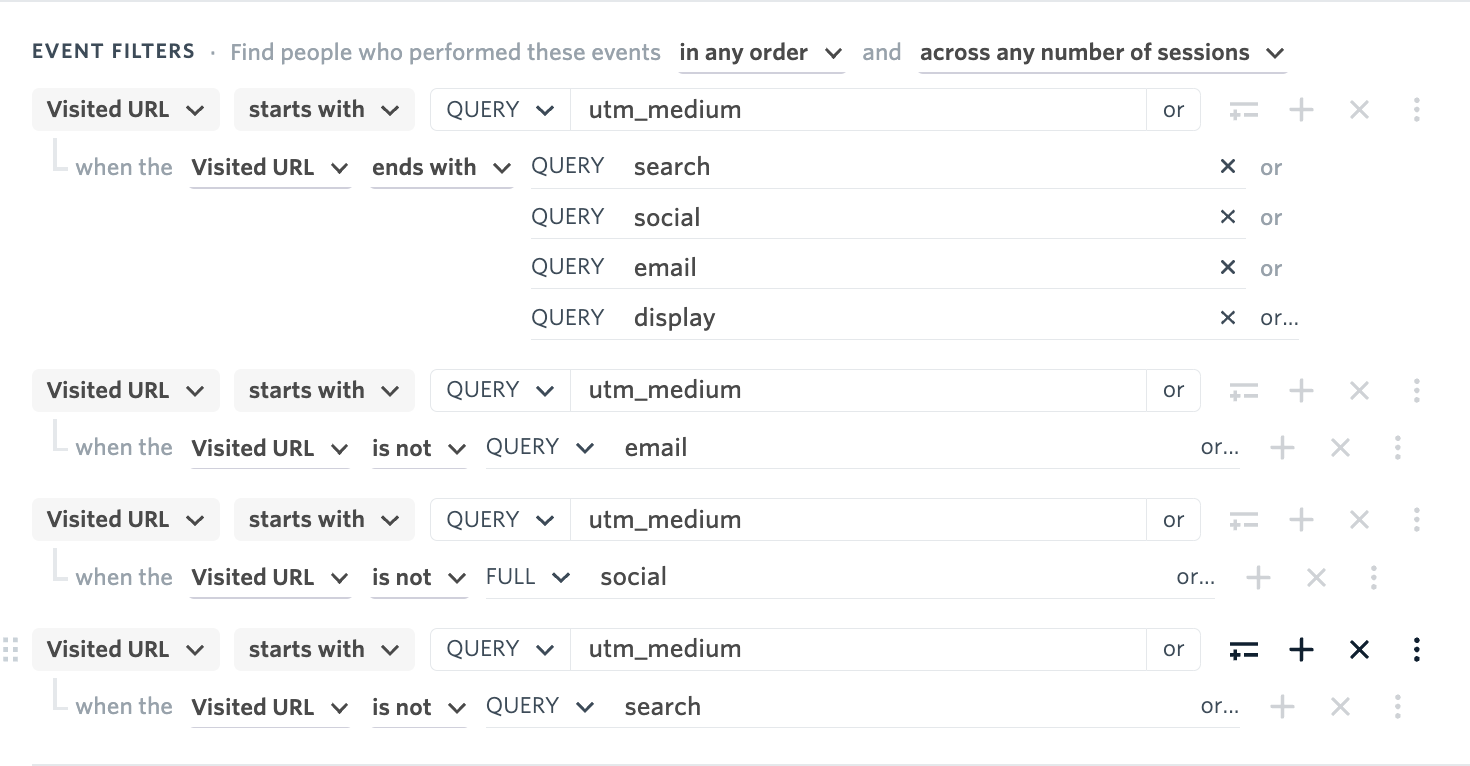Remove the 'is not FULL social' condition

(1316, 577)
